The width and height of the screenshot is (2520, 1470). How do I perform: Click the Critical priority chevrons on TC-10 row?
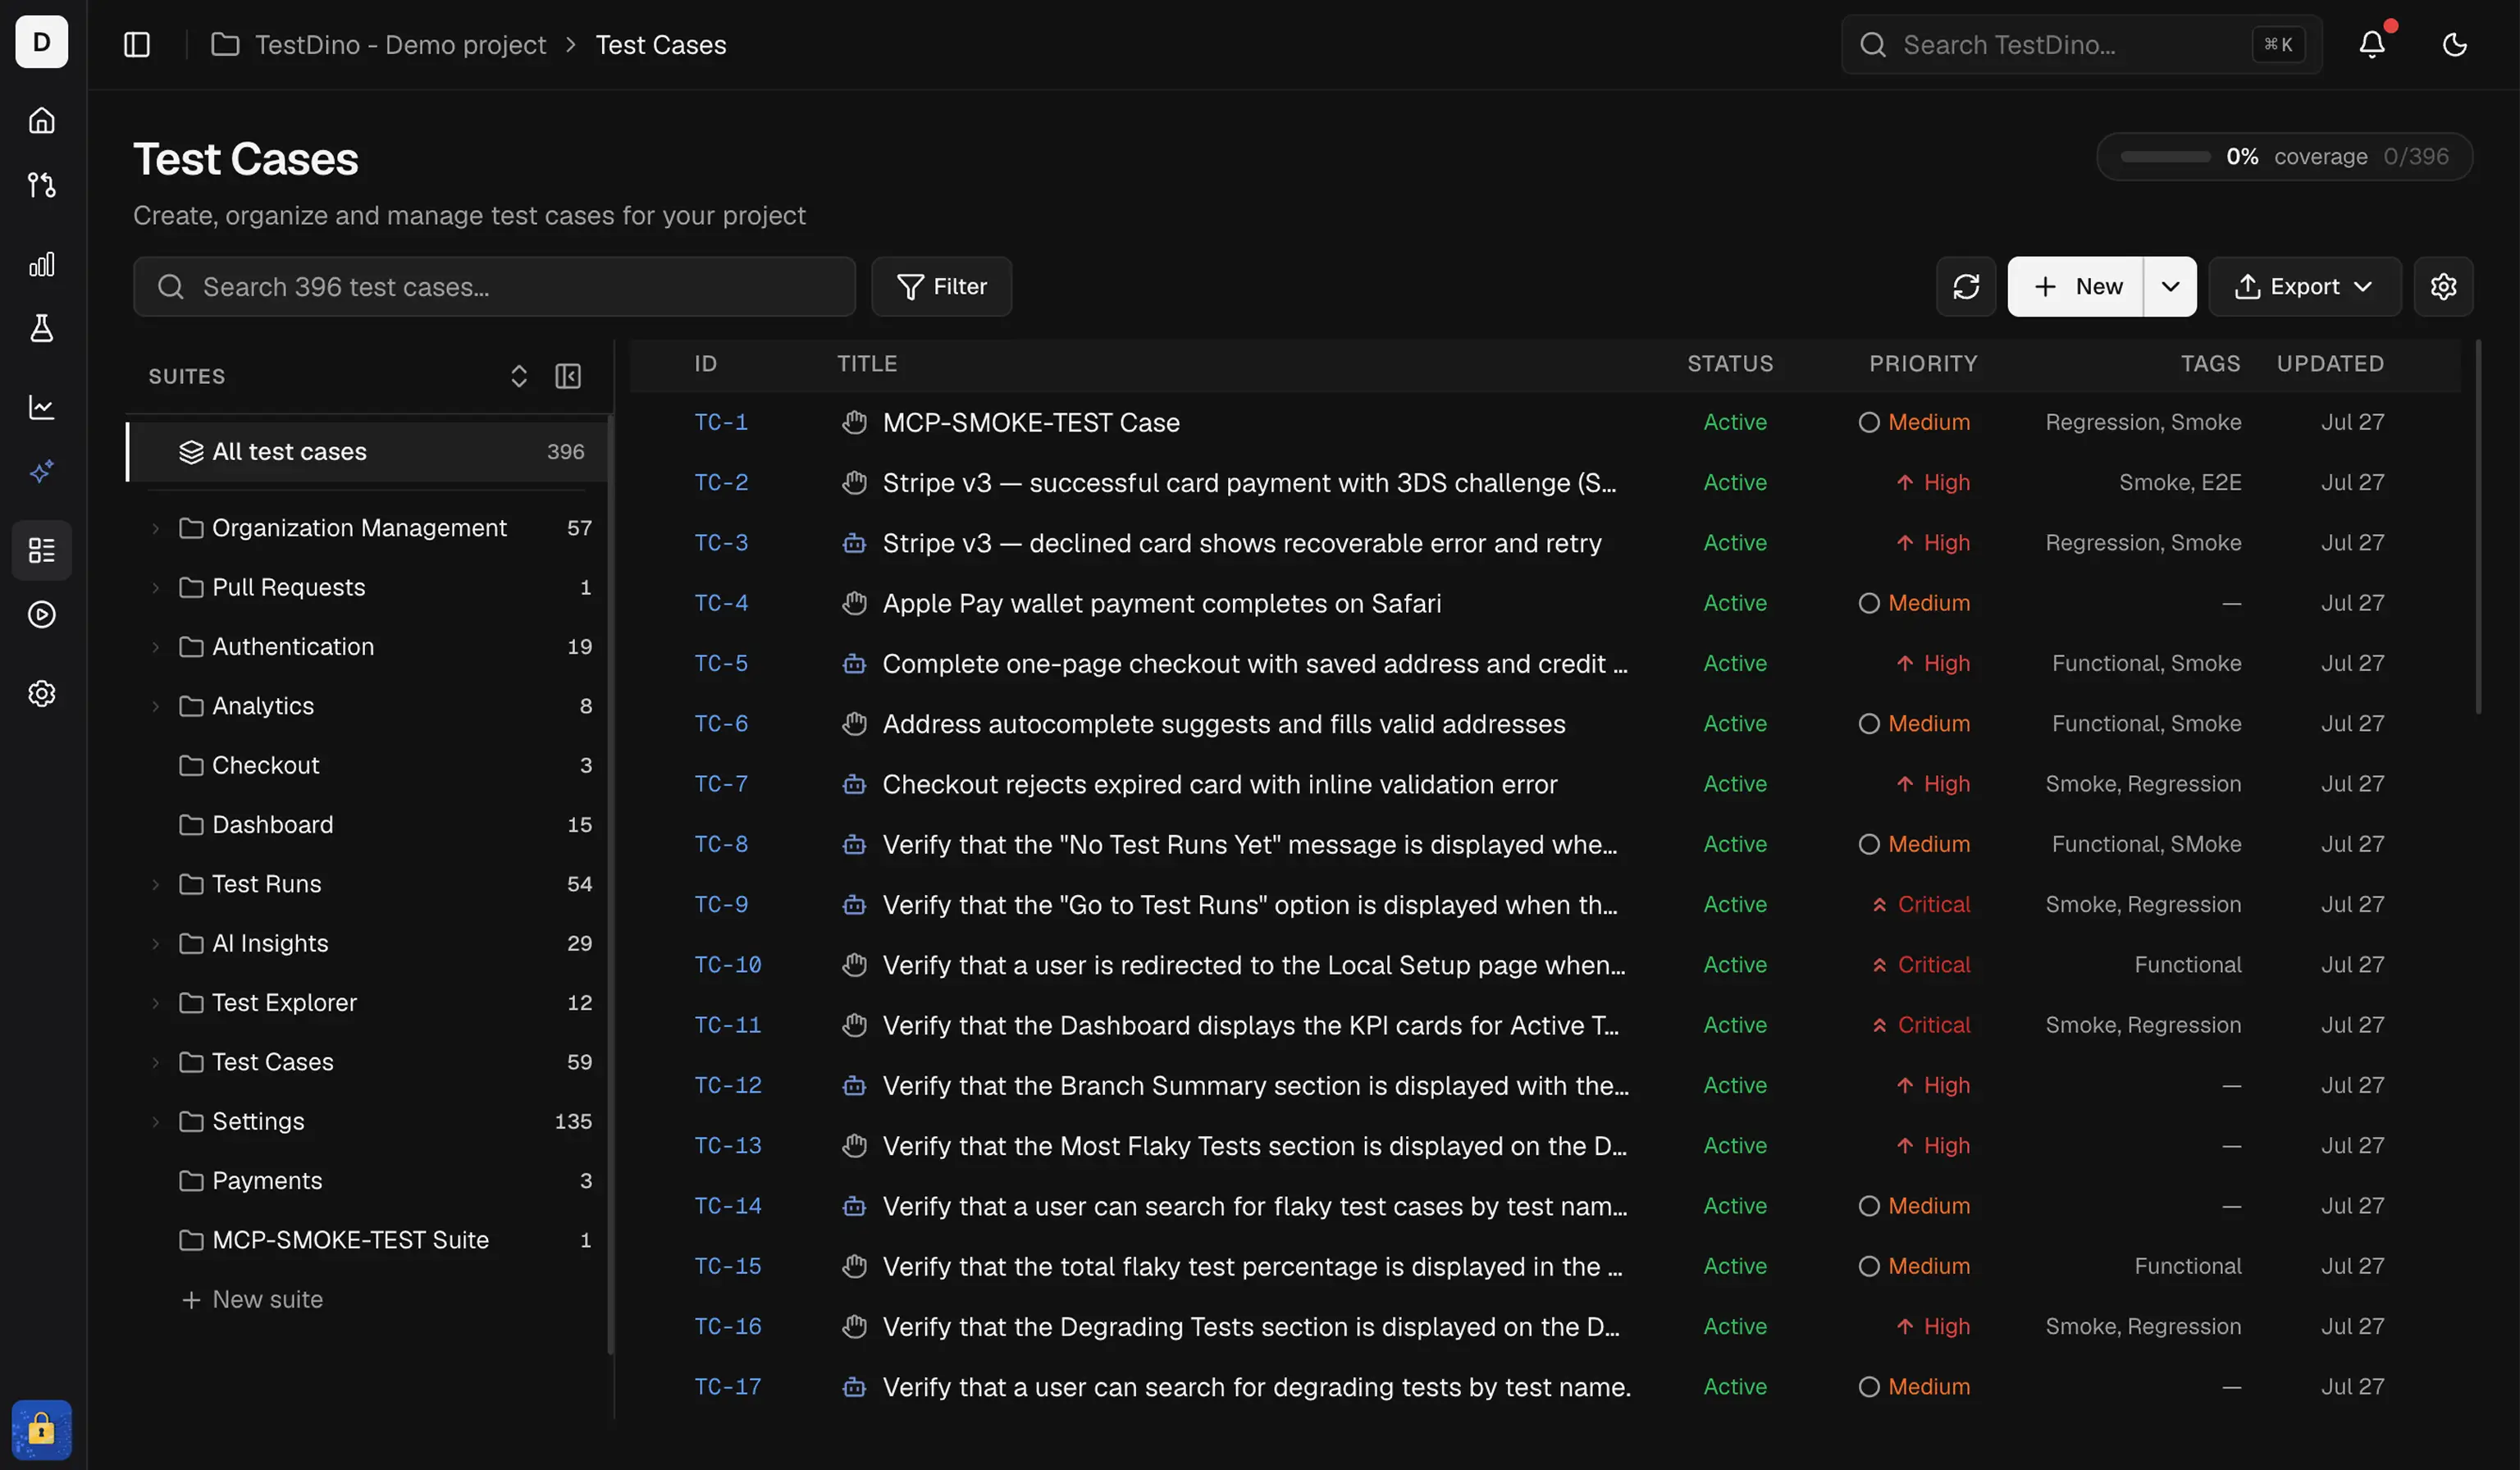(x=1879, y=965)
